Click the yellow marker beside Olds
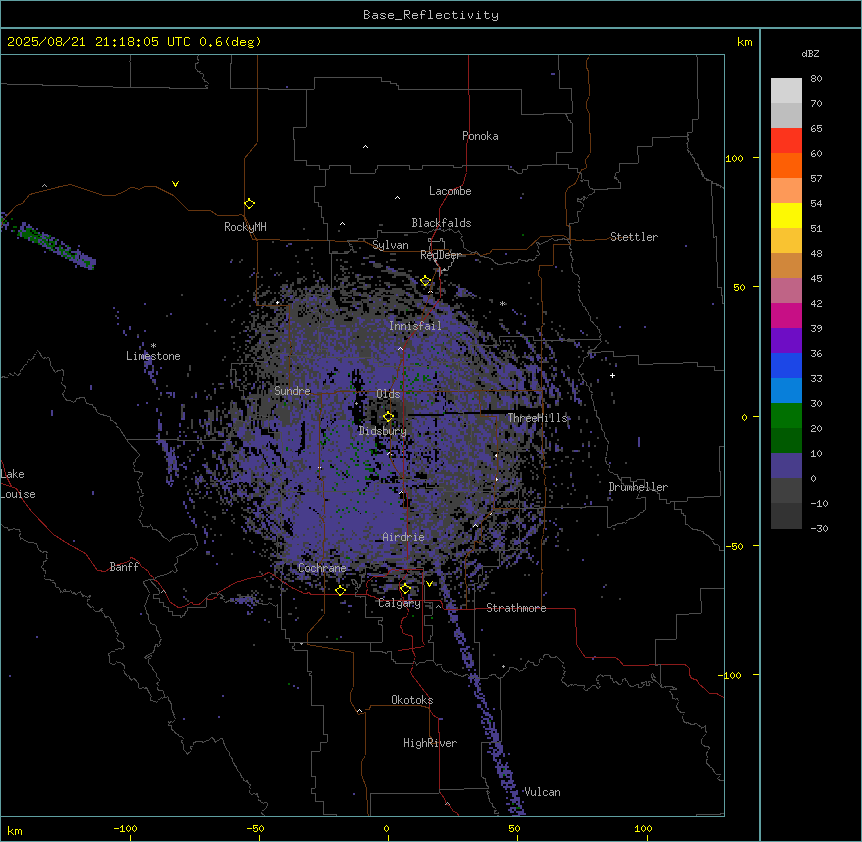 click(388, 416)
